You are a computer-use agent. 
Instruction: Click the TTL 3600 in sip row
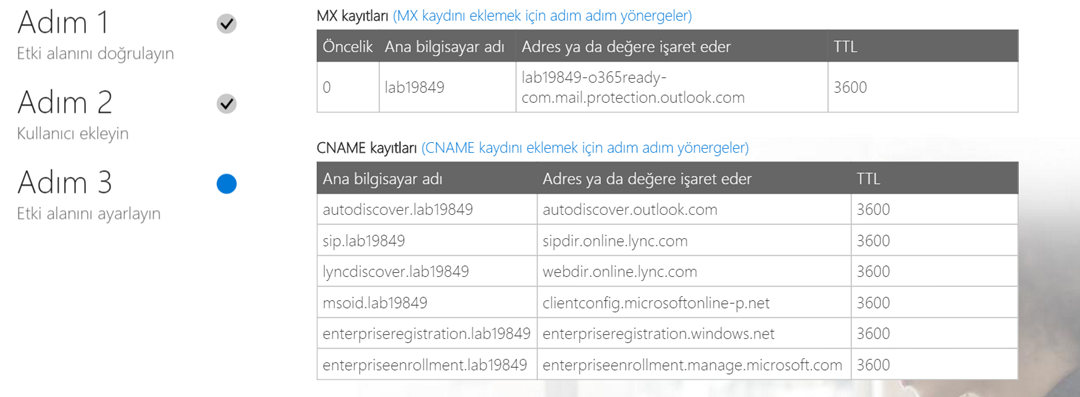[934, 241]
